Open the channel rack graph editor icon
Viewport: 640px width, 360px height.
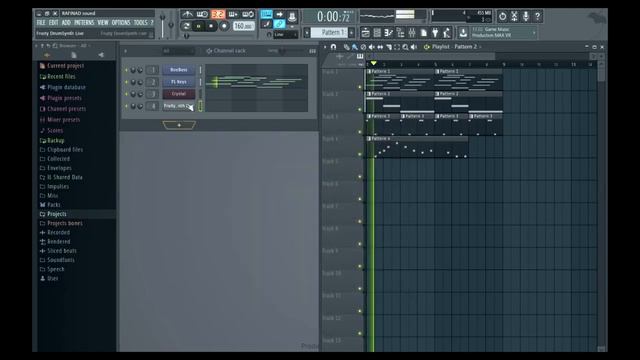click(x=312, y=51)
